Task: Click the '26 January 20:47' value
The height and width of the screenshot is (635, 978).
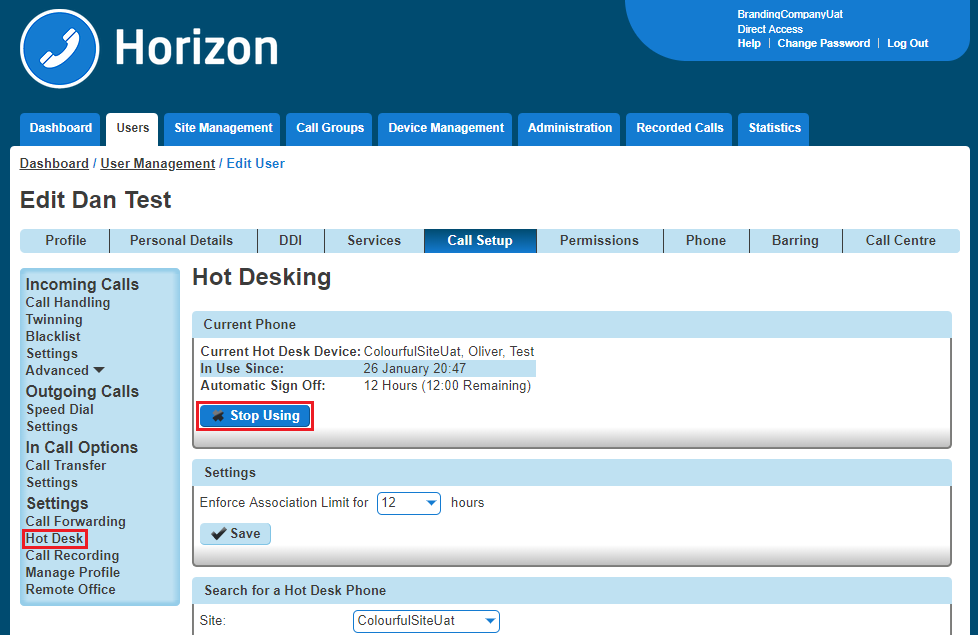Action: 415,369
